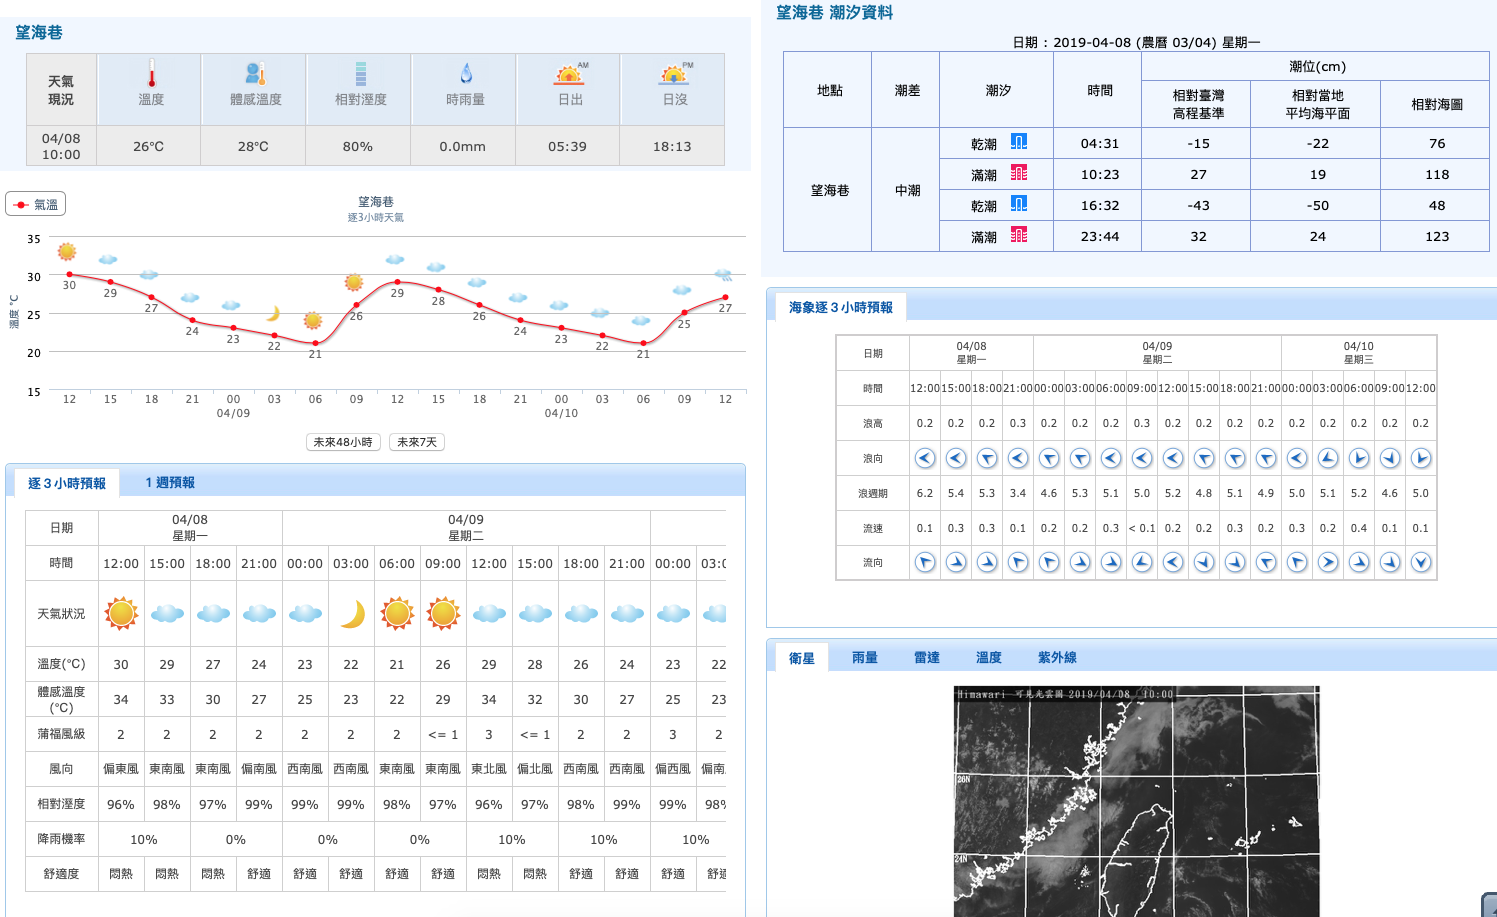1497x917 pixels.
Task: Click the sunny icon for 04/08 12:00 forecast
Action: [x=121, y=613]
